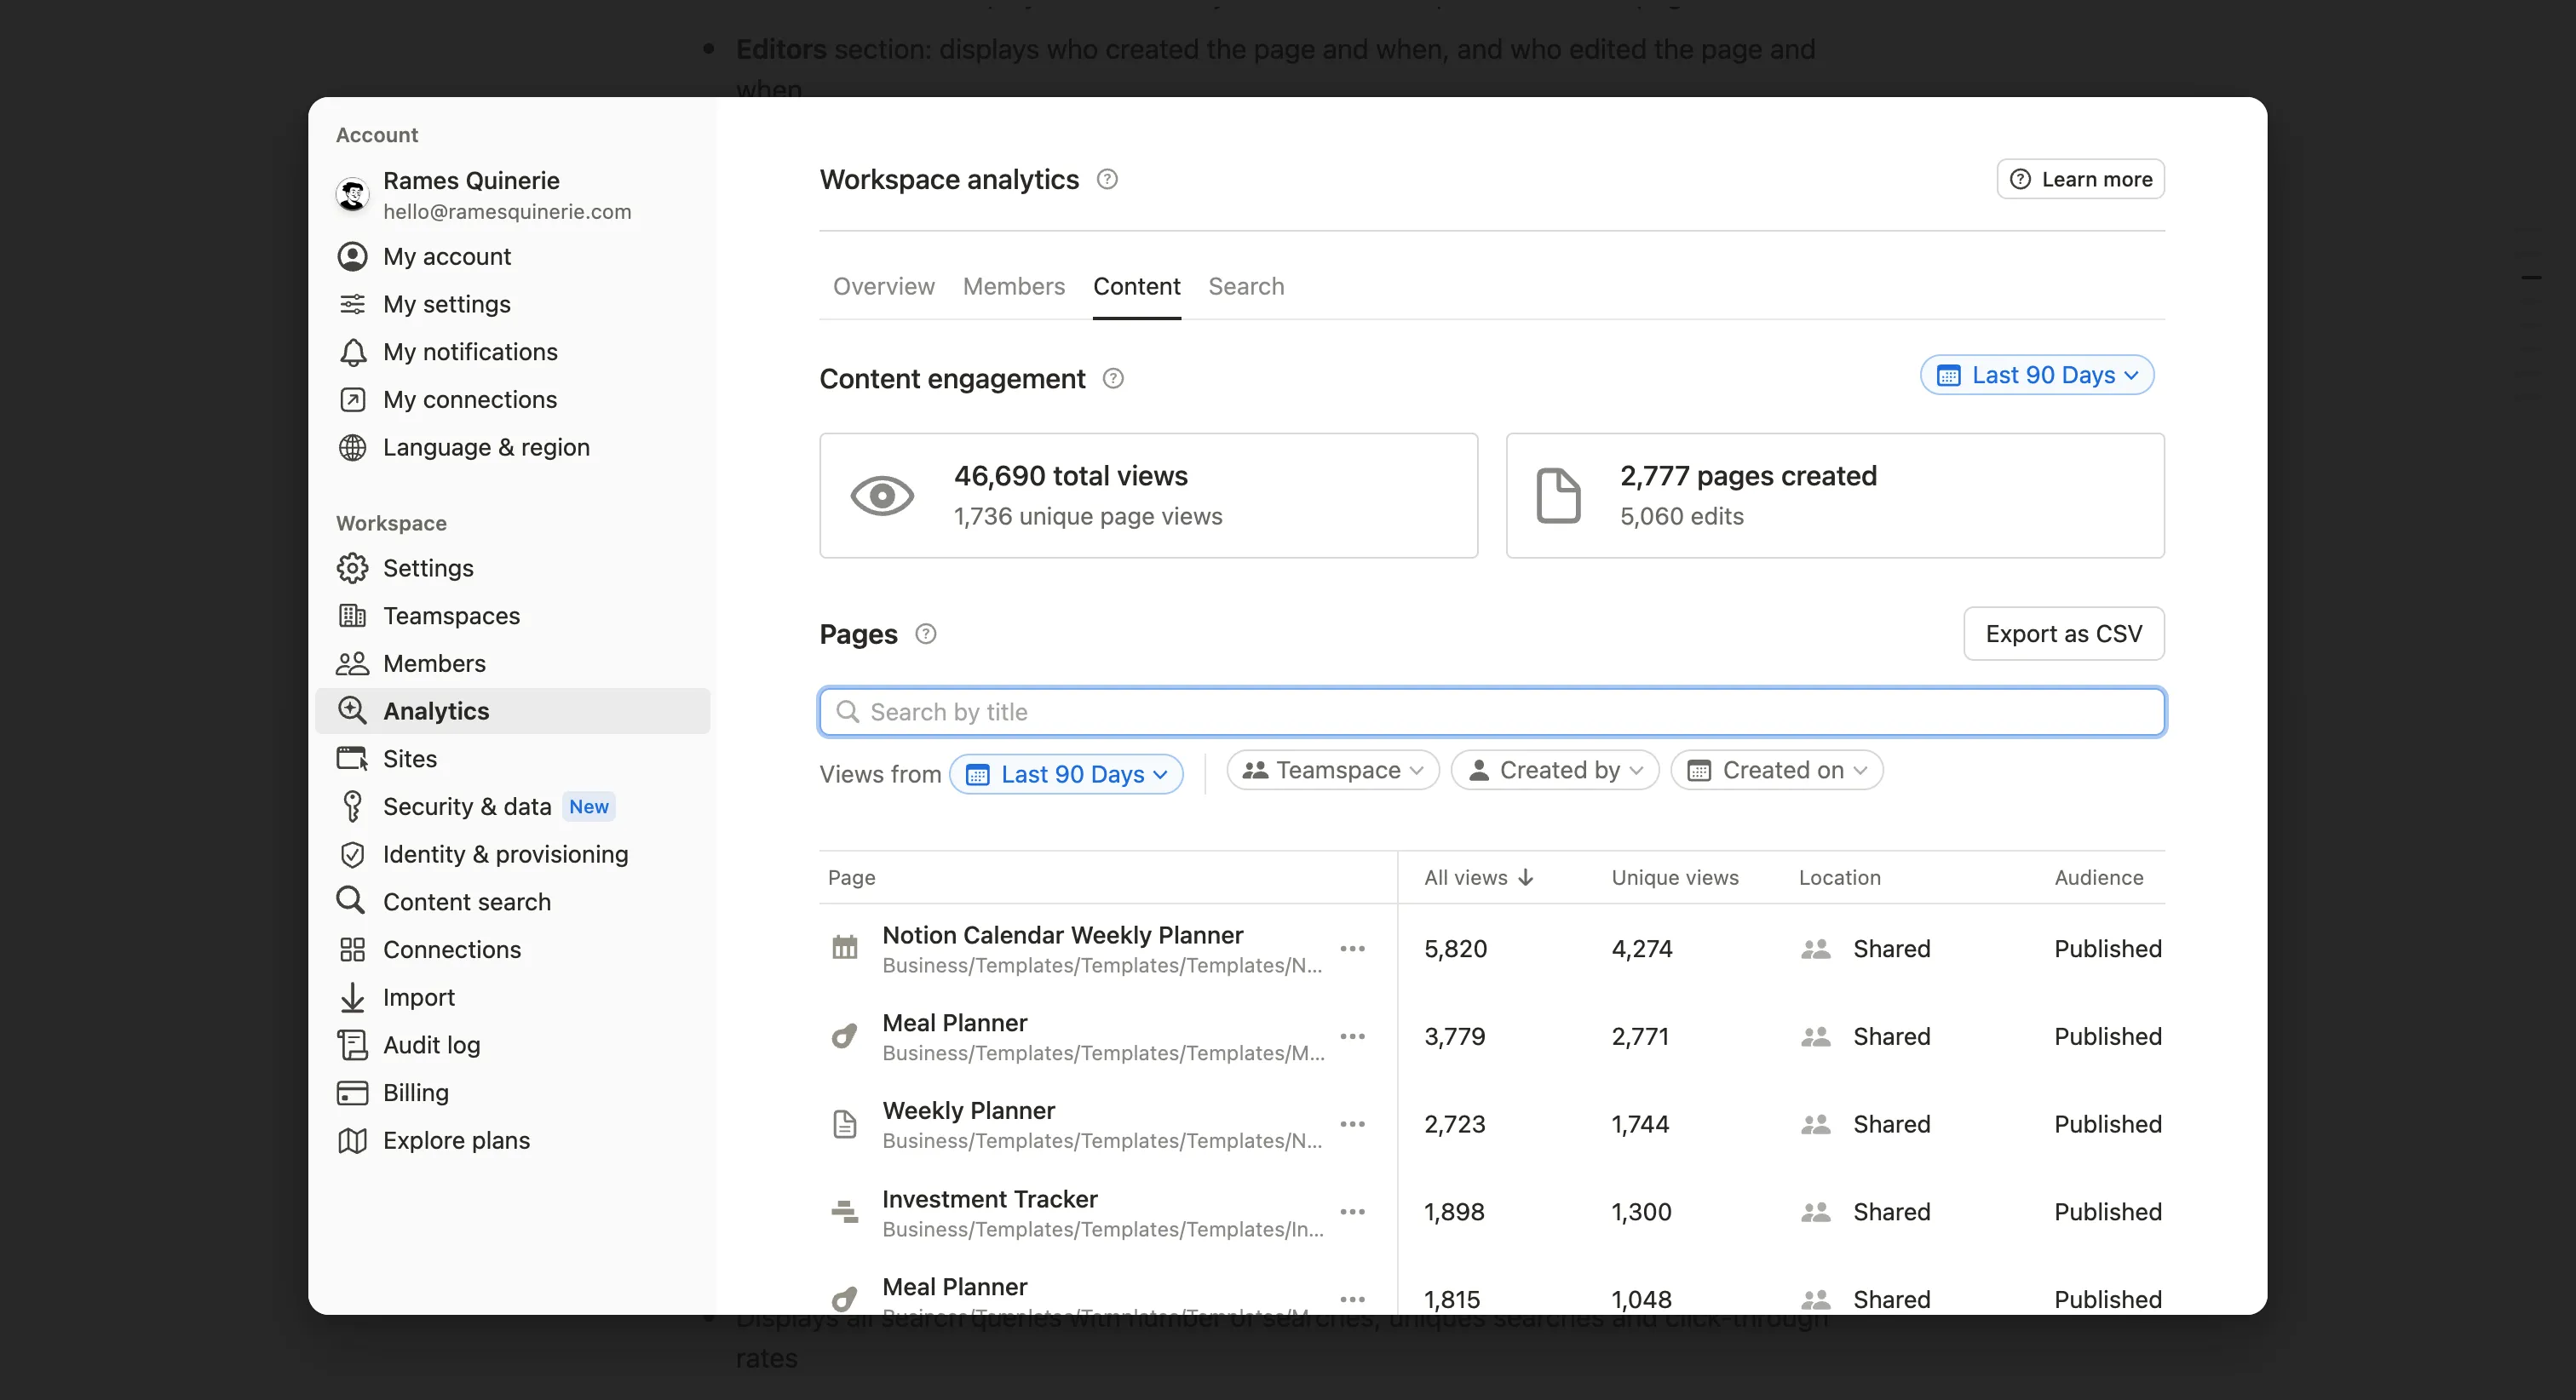
Task: Click the Learn more button
Action: [2081, 179]
